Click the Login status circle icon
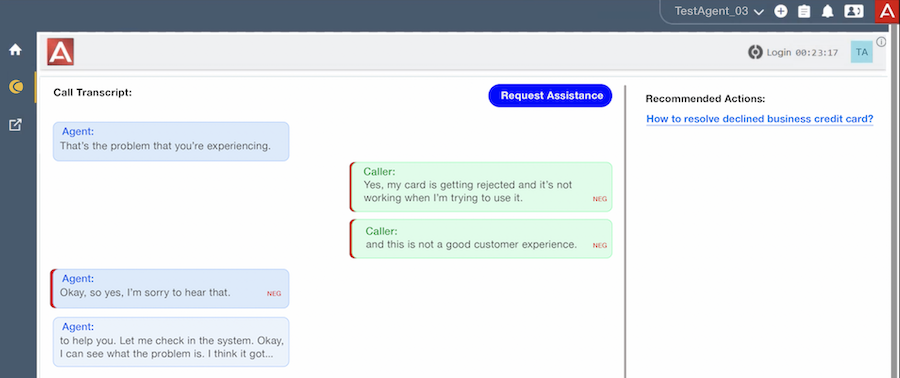 [755, 52]
